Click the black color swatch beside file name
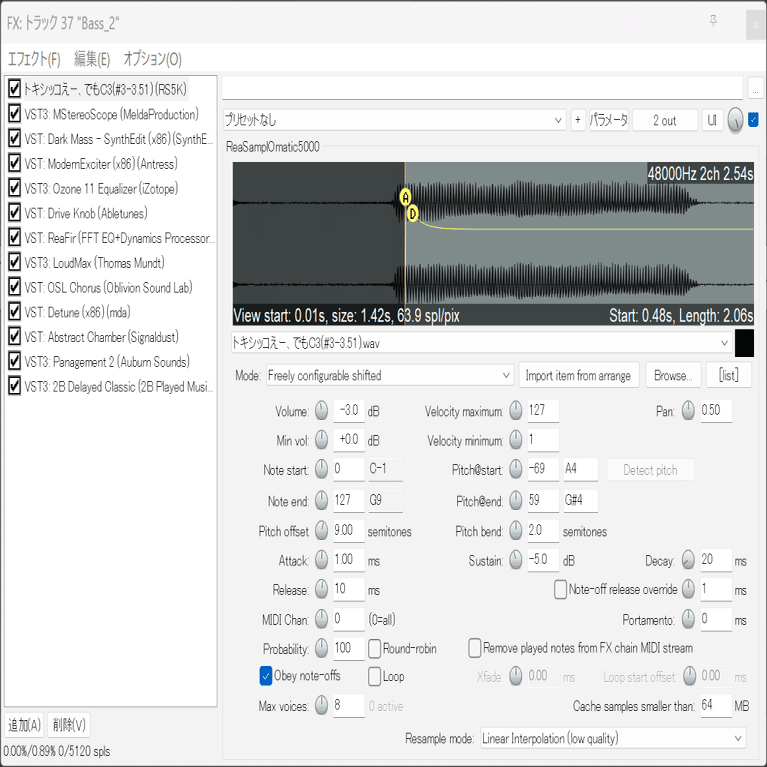767x767 pixels. (x=744, y=343)
